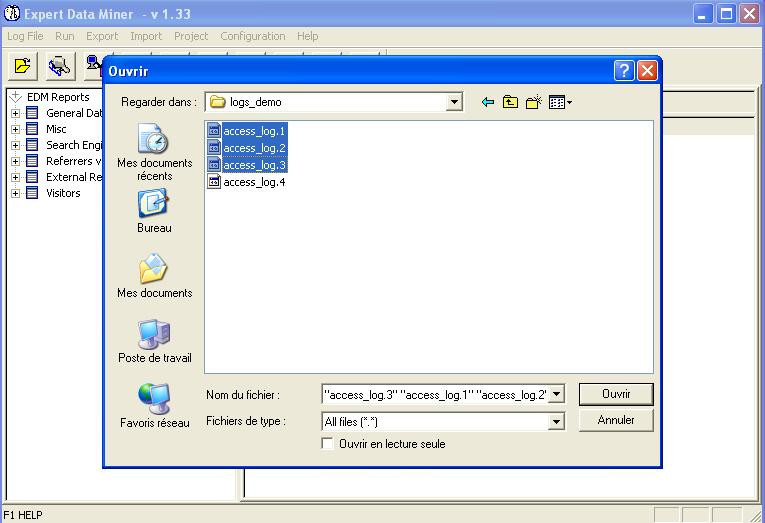Click the External Referrers report icon
This screenshot has width=765, height=523.
[32, 177]
